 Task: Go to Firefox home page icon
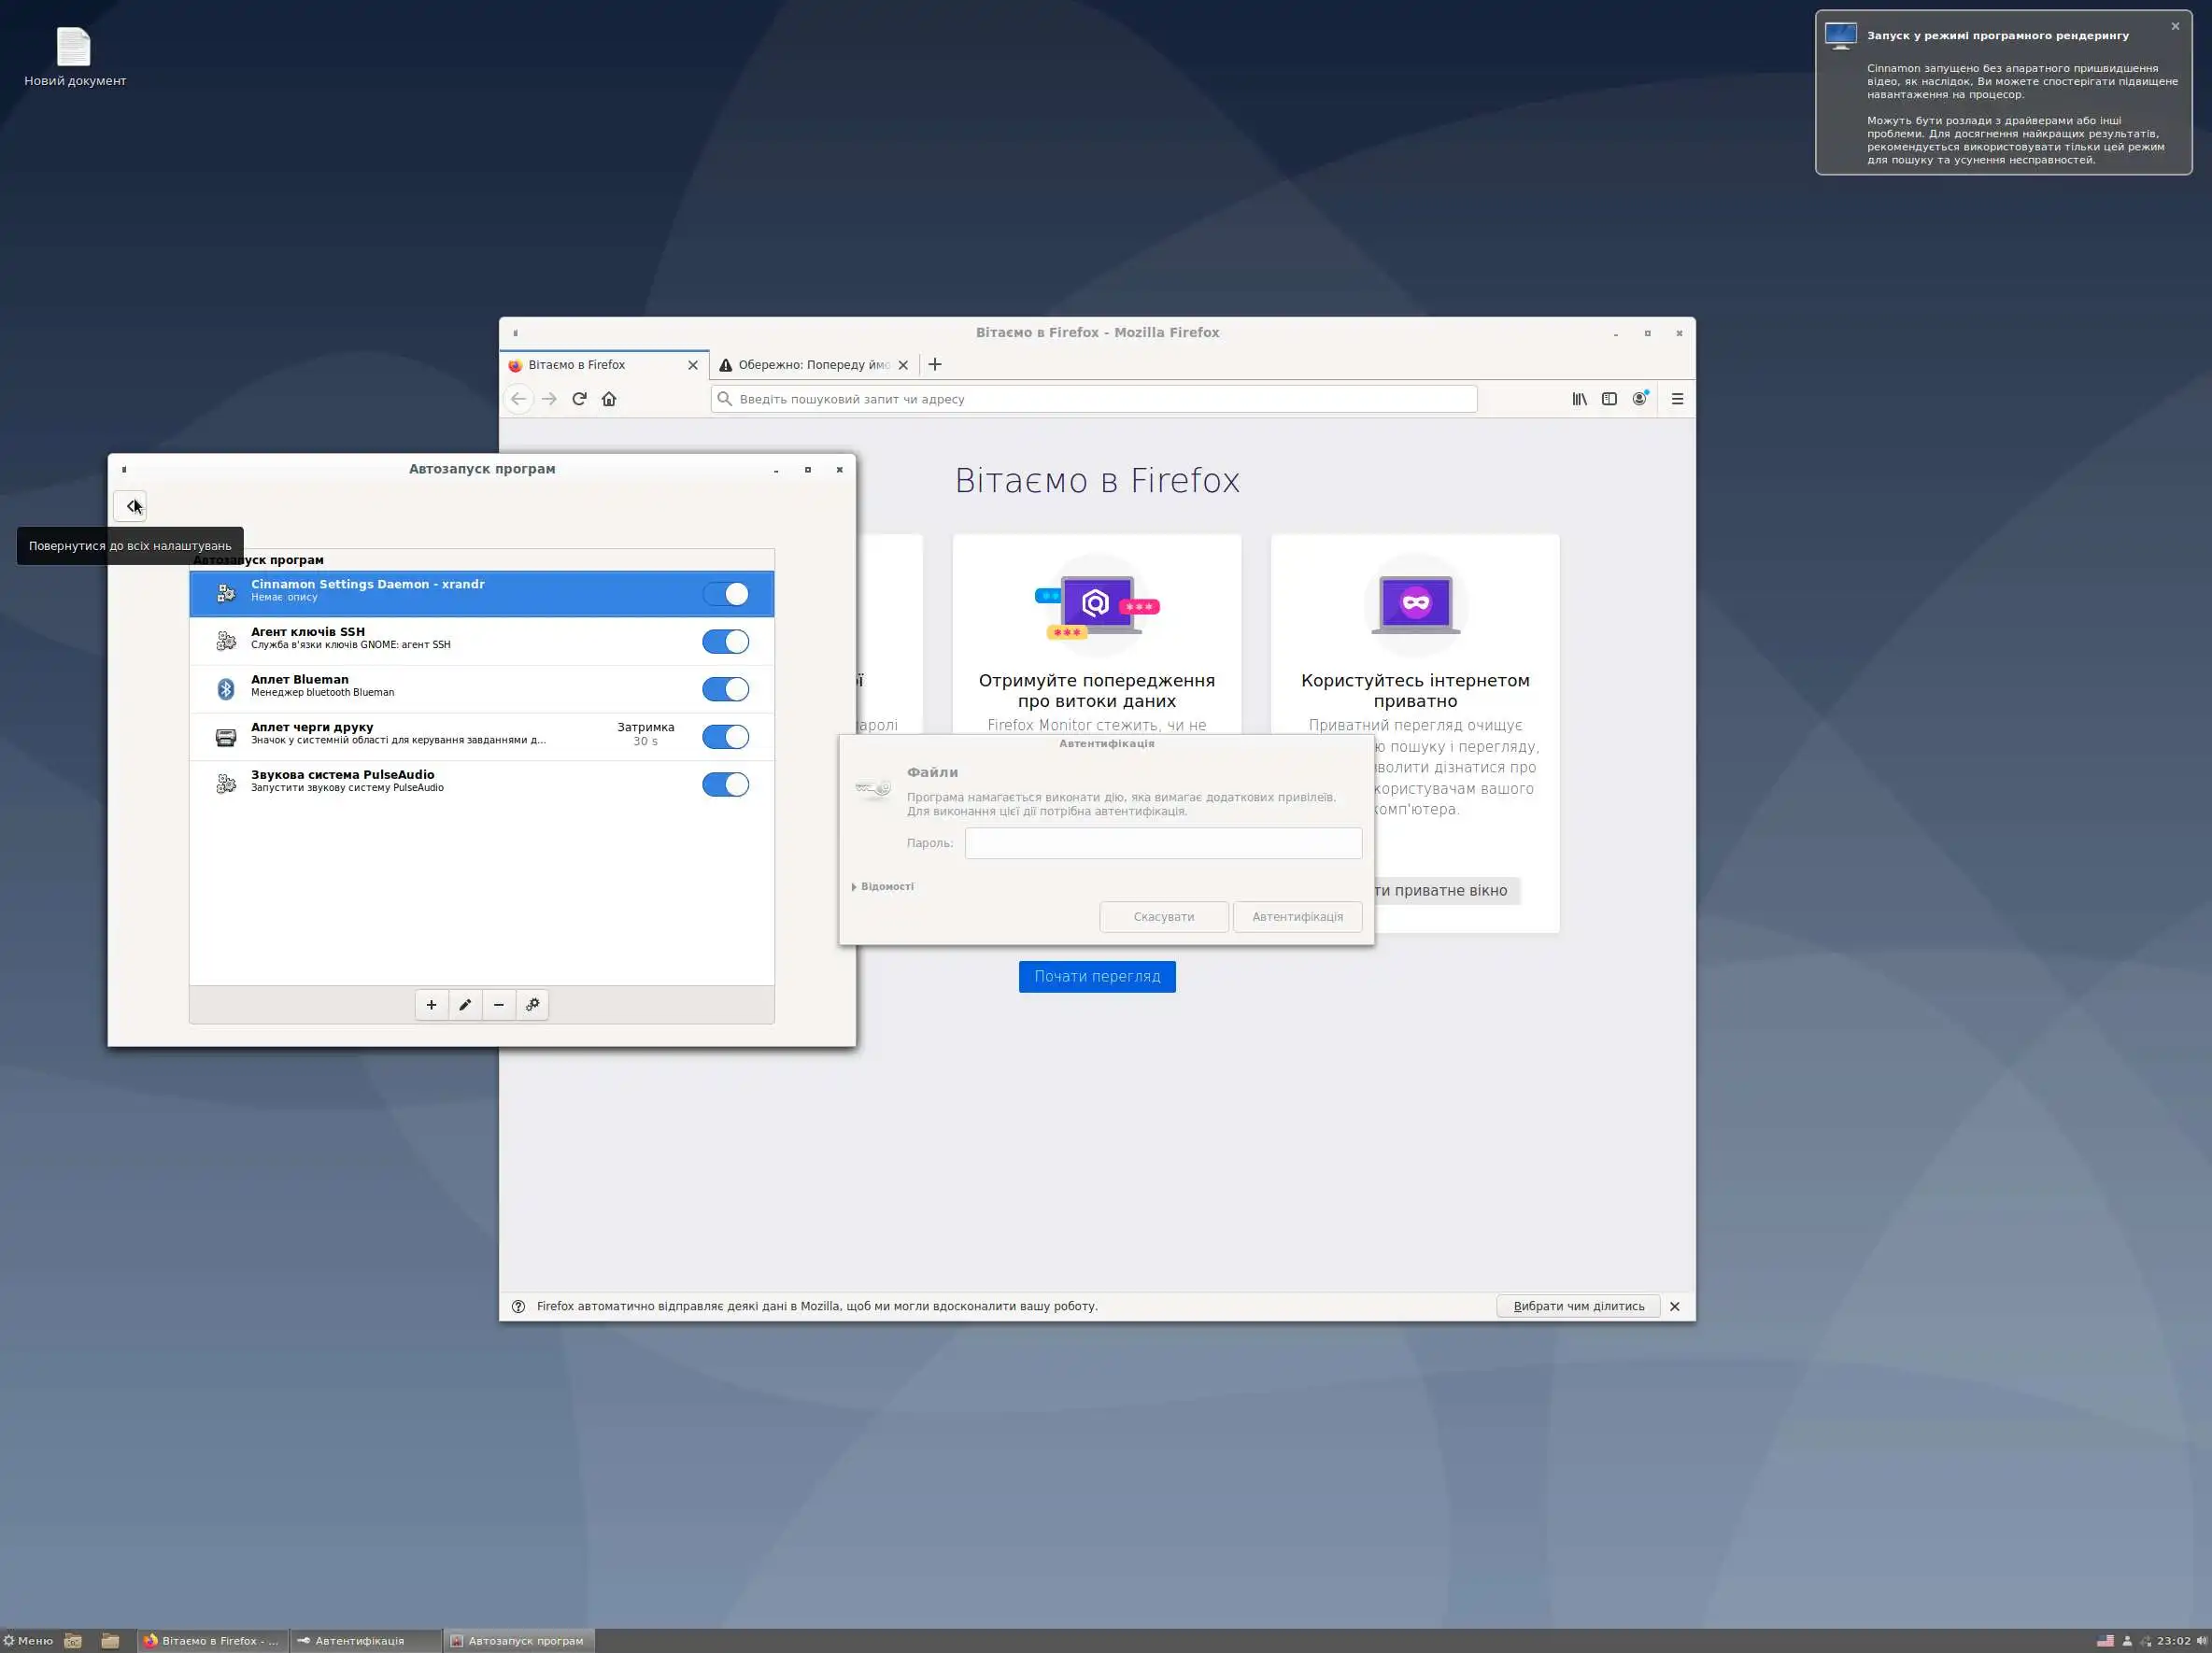[x=609, y=399]
